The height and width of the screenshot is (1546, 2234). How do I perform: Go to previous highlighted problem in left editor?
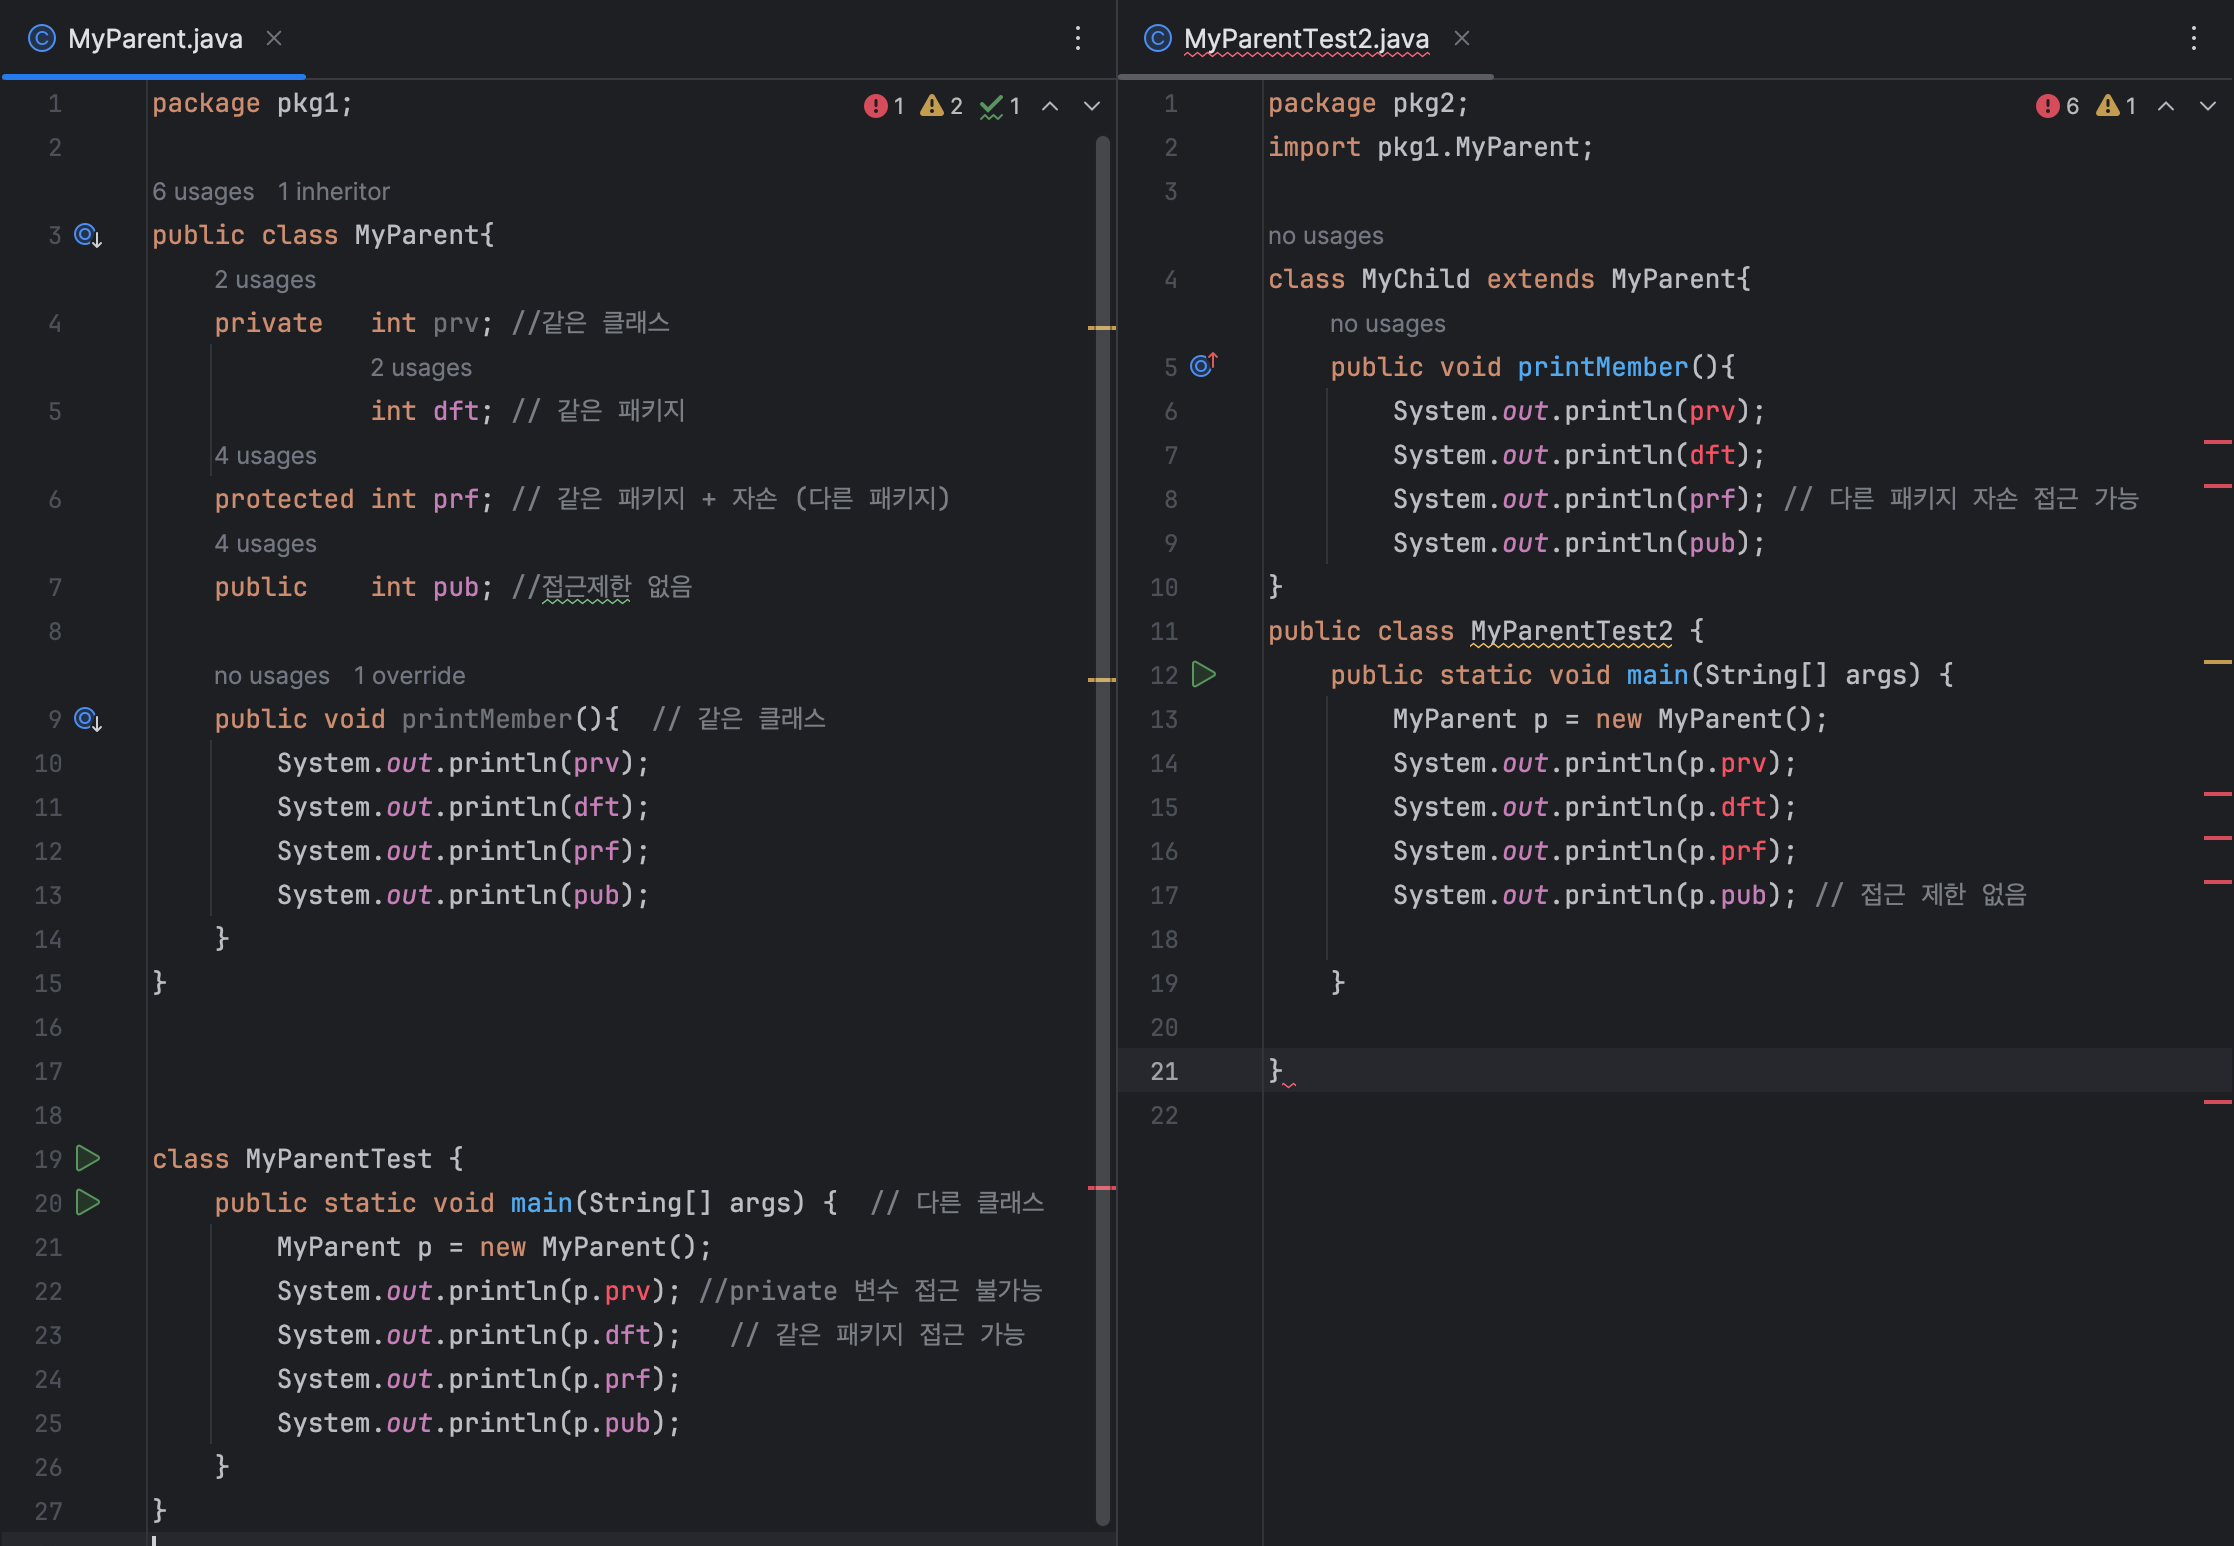[x=1050, y=106]
